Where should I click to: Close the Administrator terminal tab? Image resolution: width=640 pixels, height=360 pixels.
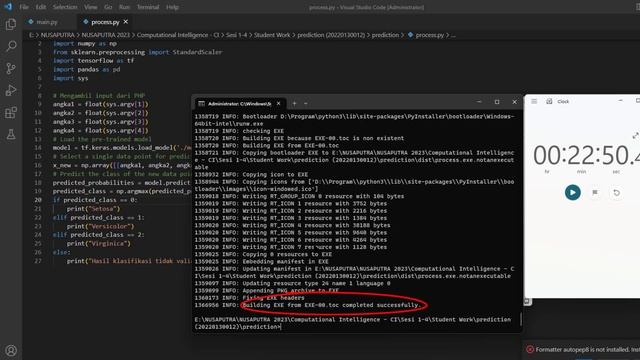pos(278,104)
